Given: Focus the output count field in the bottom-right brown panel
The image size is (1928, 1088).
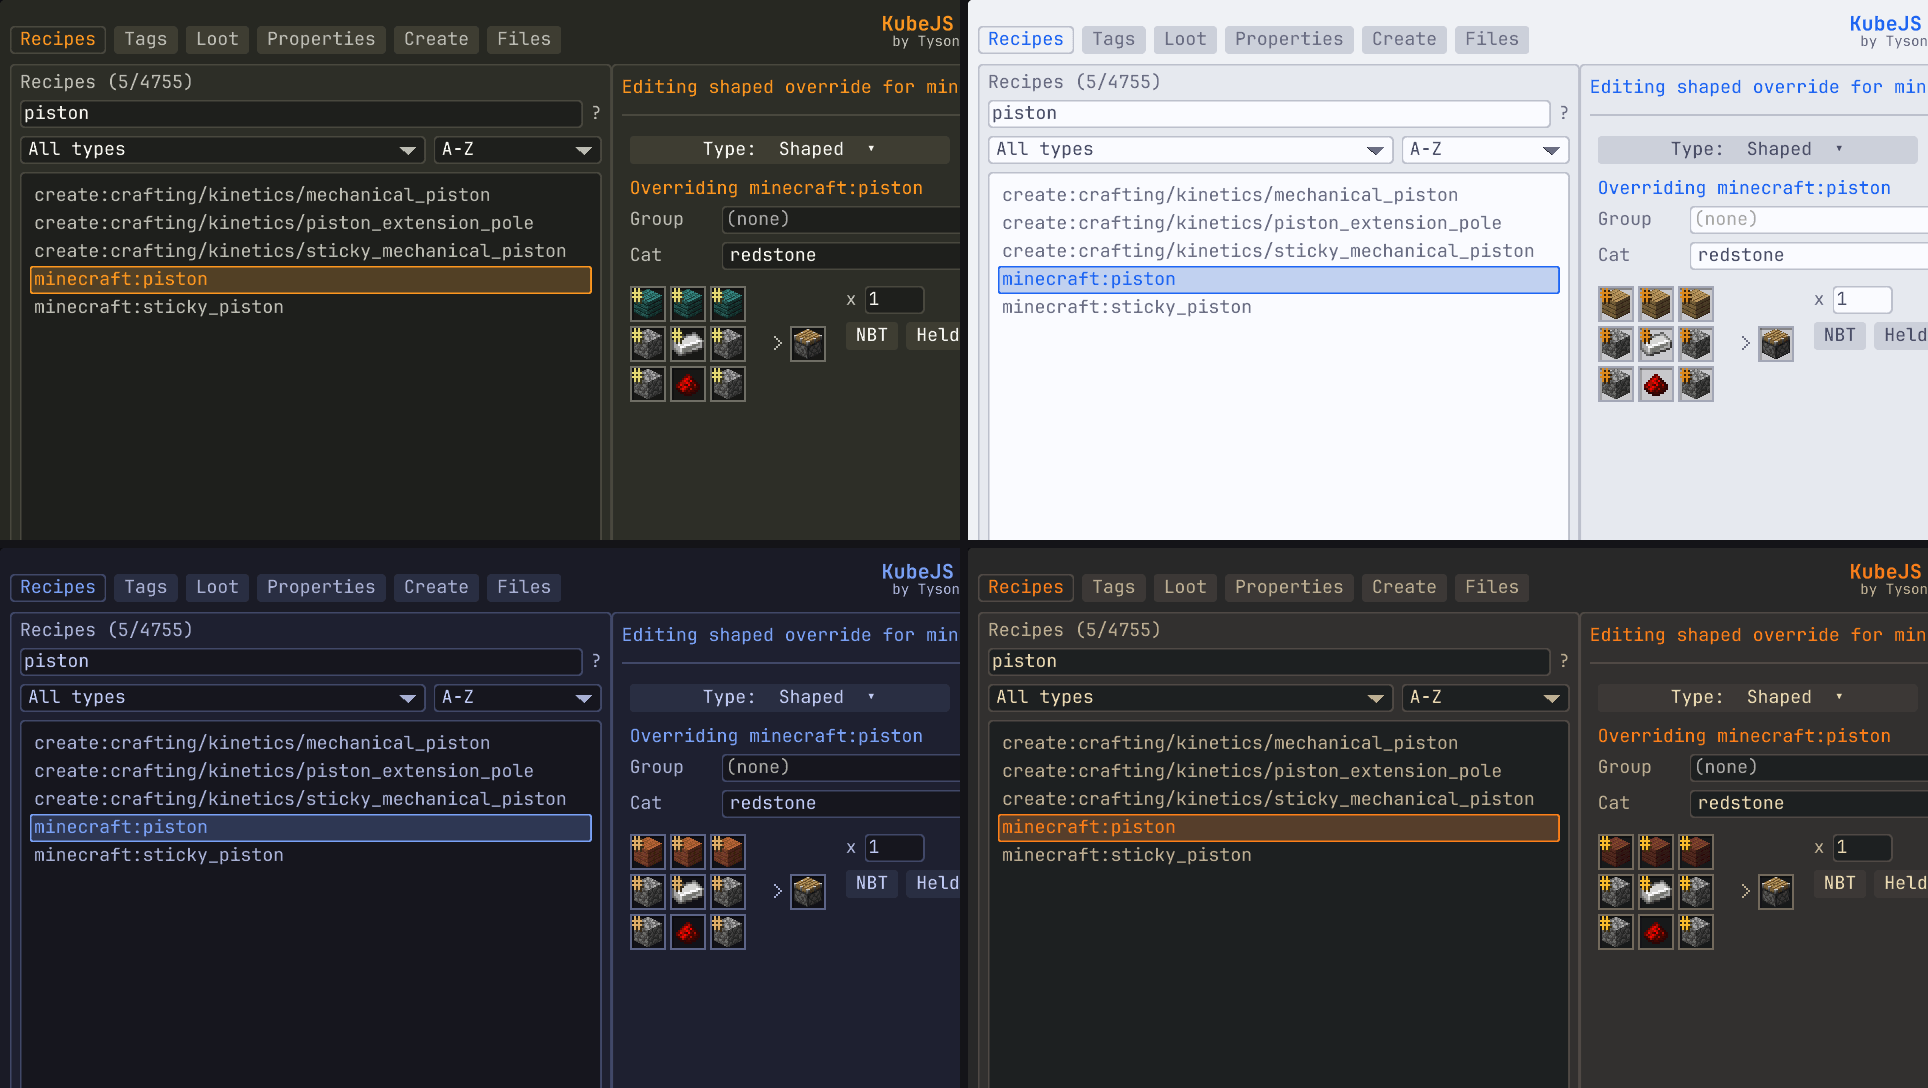Looking at the screenshot, I should (x=1861, y=848).
